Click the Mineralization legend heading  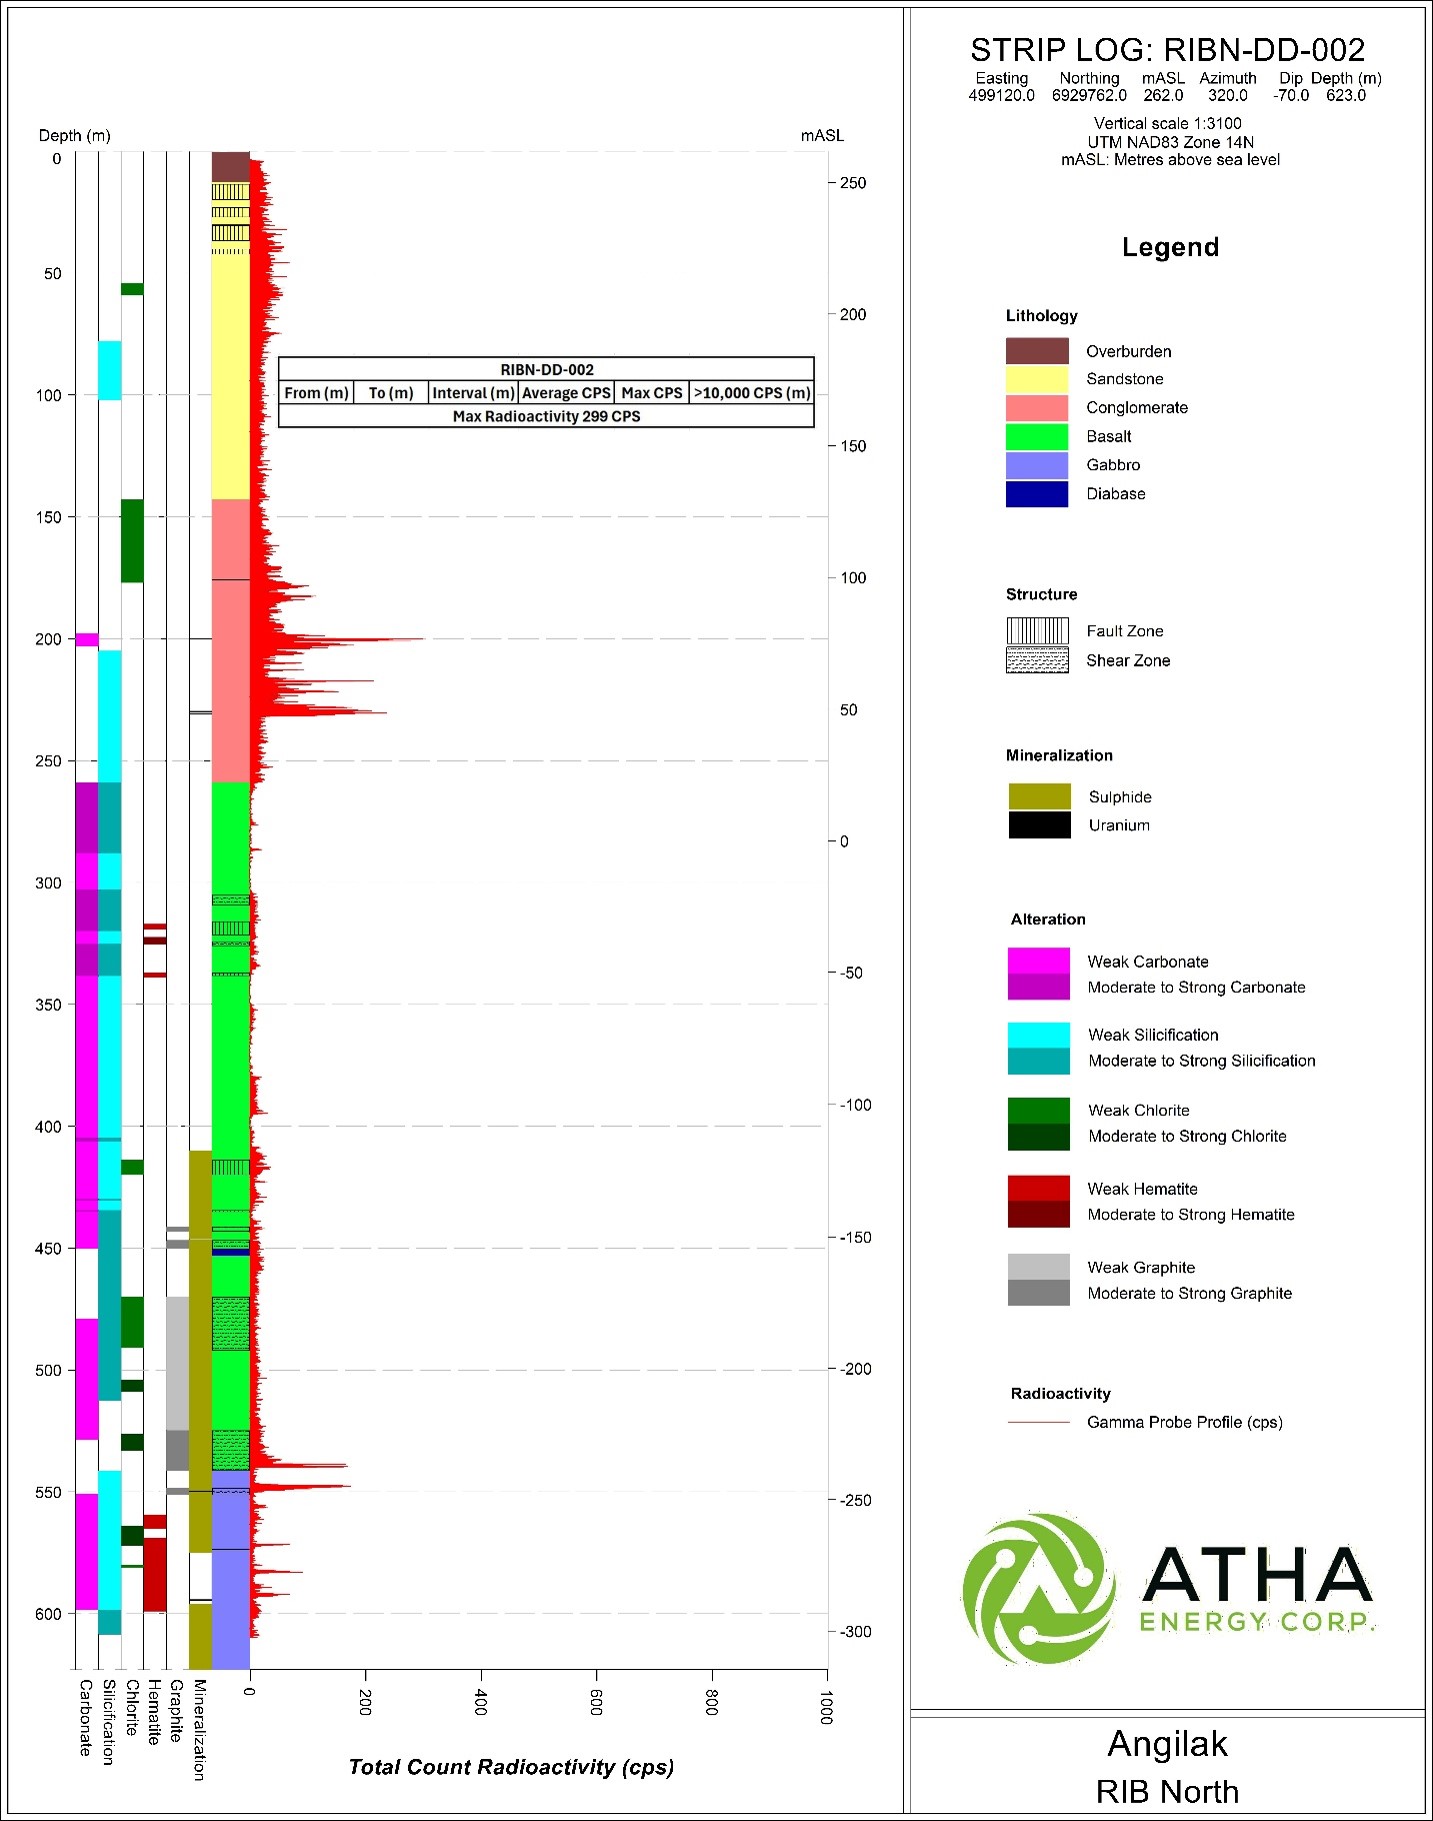(x=1059, y=755)
